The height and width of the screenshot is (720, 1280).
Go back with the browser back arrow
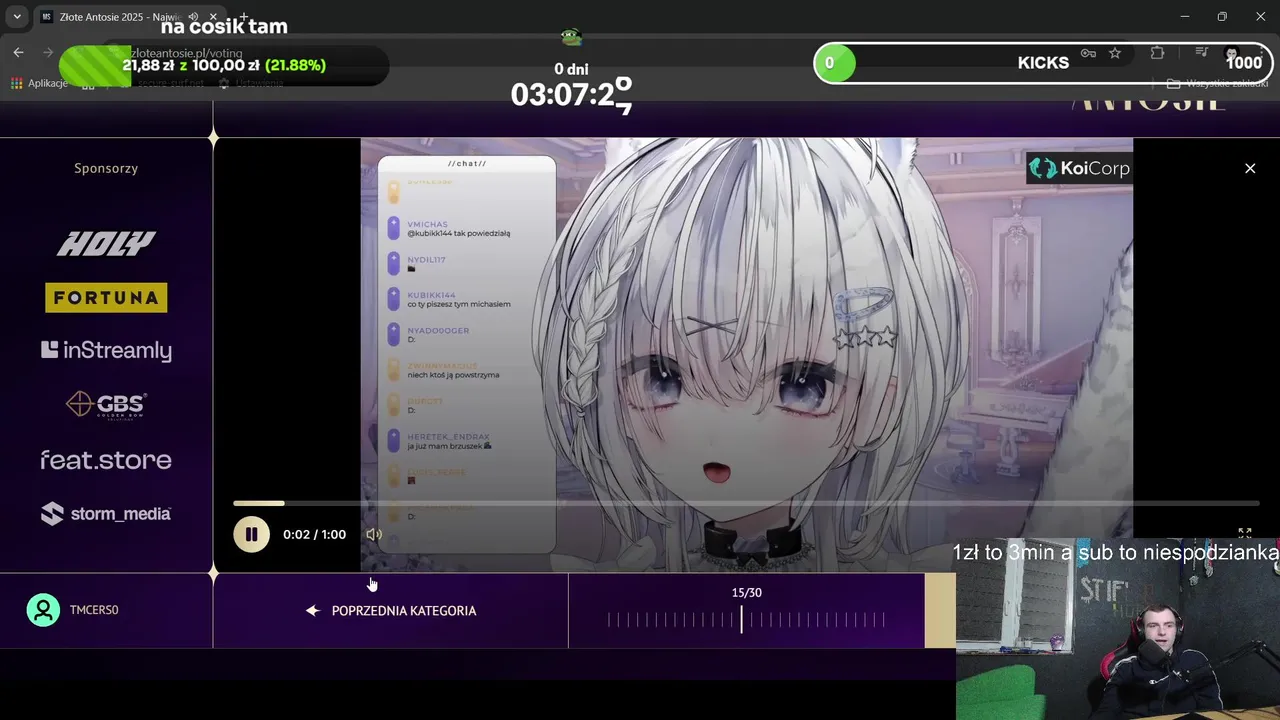point(18,53)
